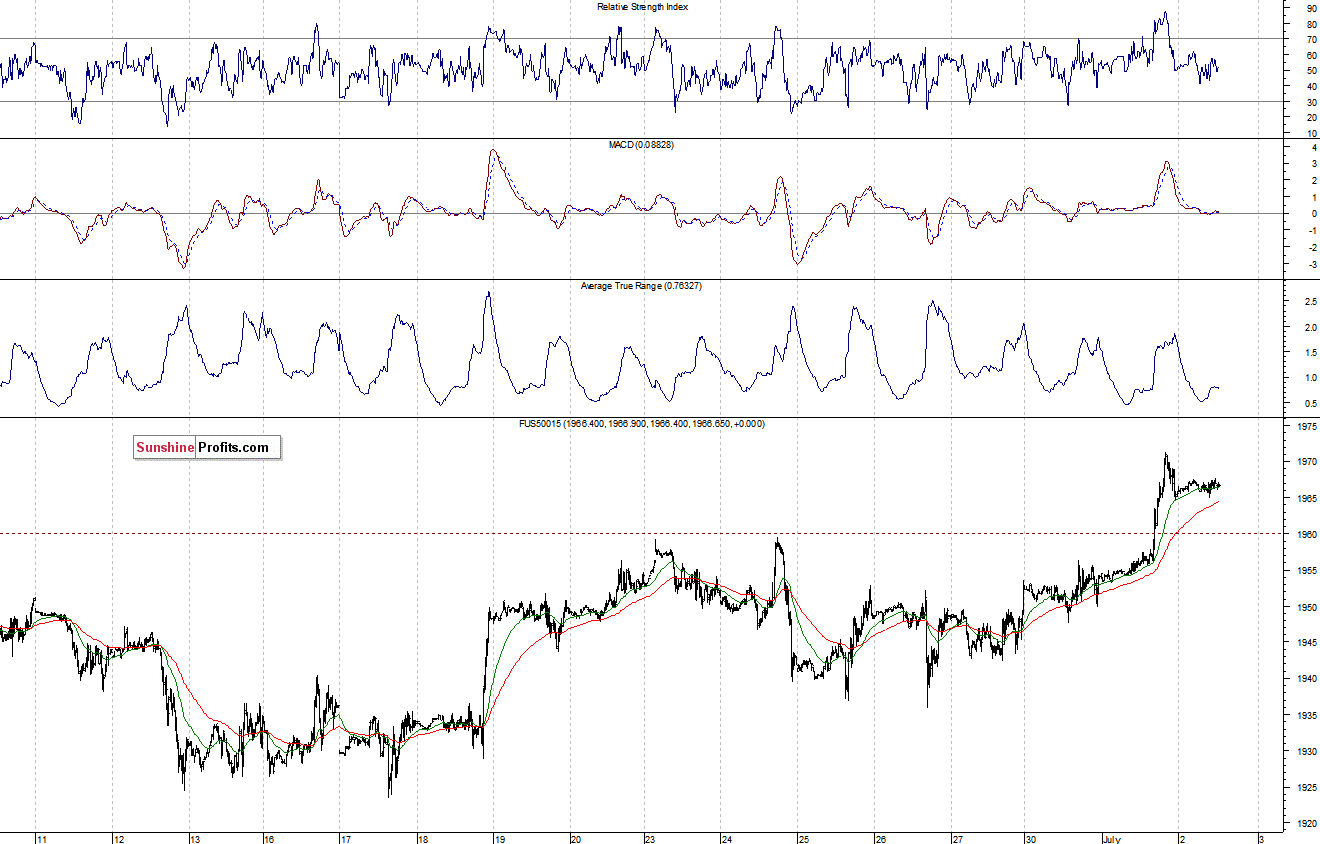Click the date label 11 on time axis
The height and width of the screenshot is (844, 1320).
[41, 838]
